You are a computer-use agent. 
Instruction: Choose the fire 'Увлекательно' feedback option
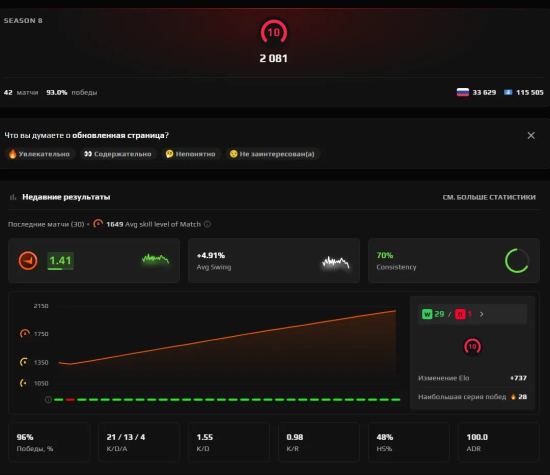point(40,154)
